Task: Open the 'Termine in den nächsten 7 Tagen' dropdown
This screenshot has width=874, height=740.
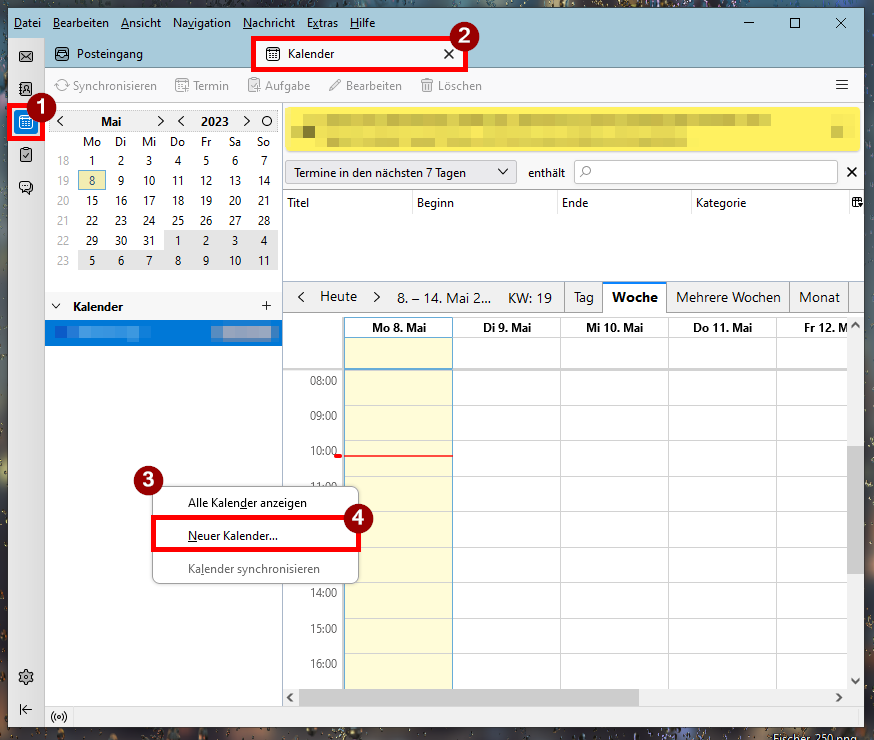Action: 400,172
